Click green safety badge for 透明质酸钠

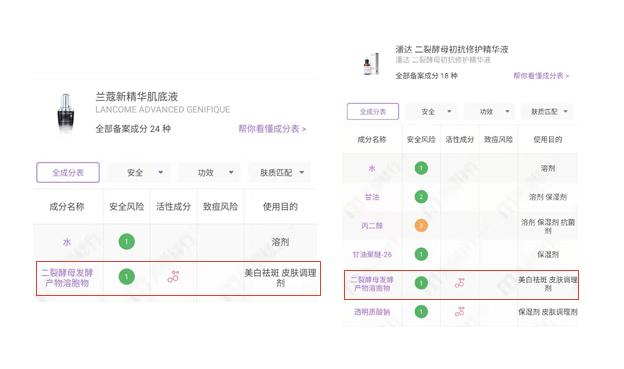[421, 311]
